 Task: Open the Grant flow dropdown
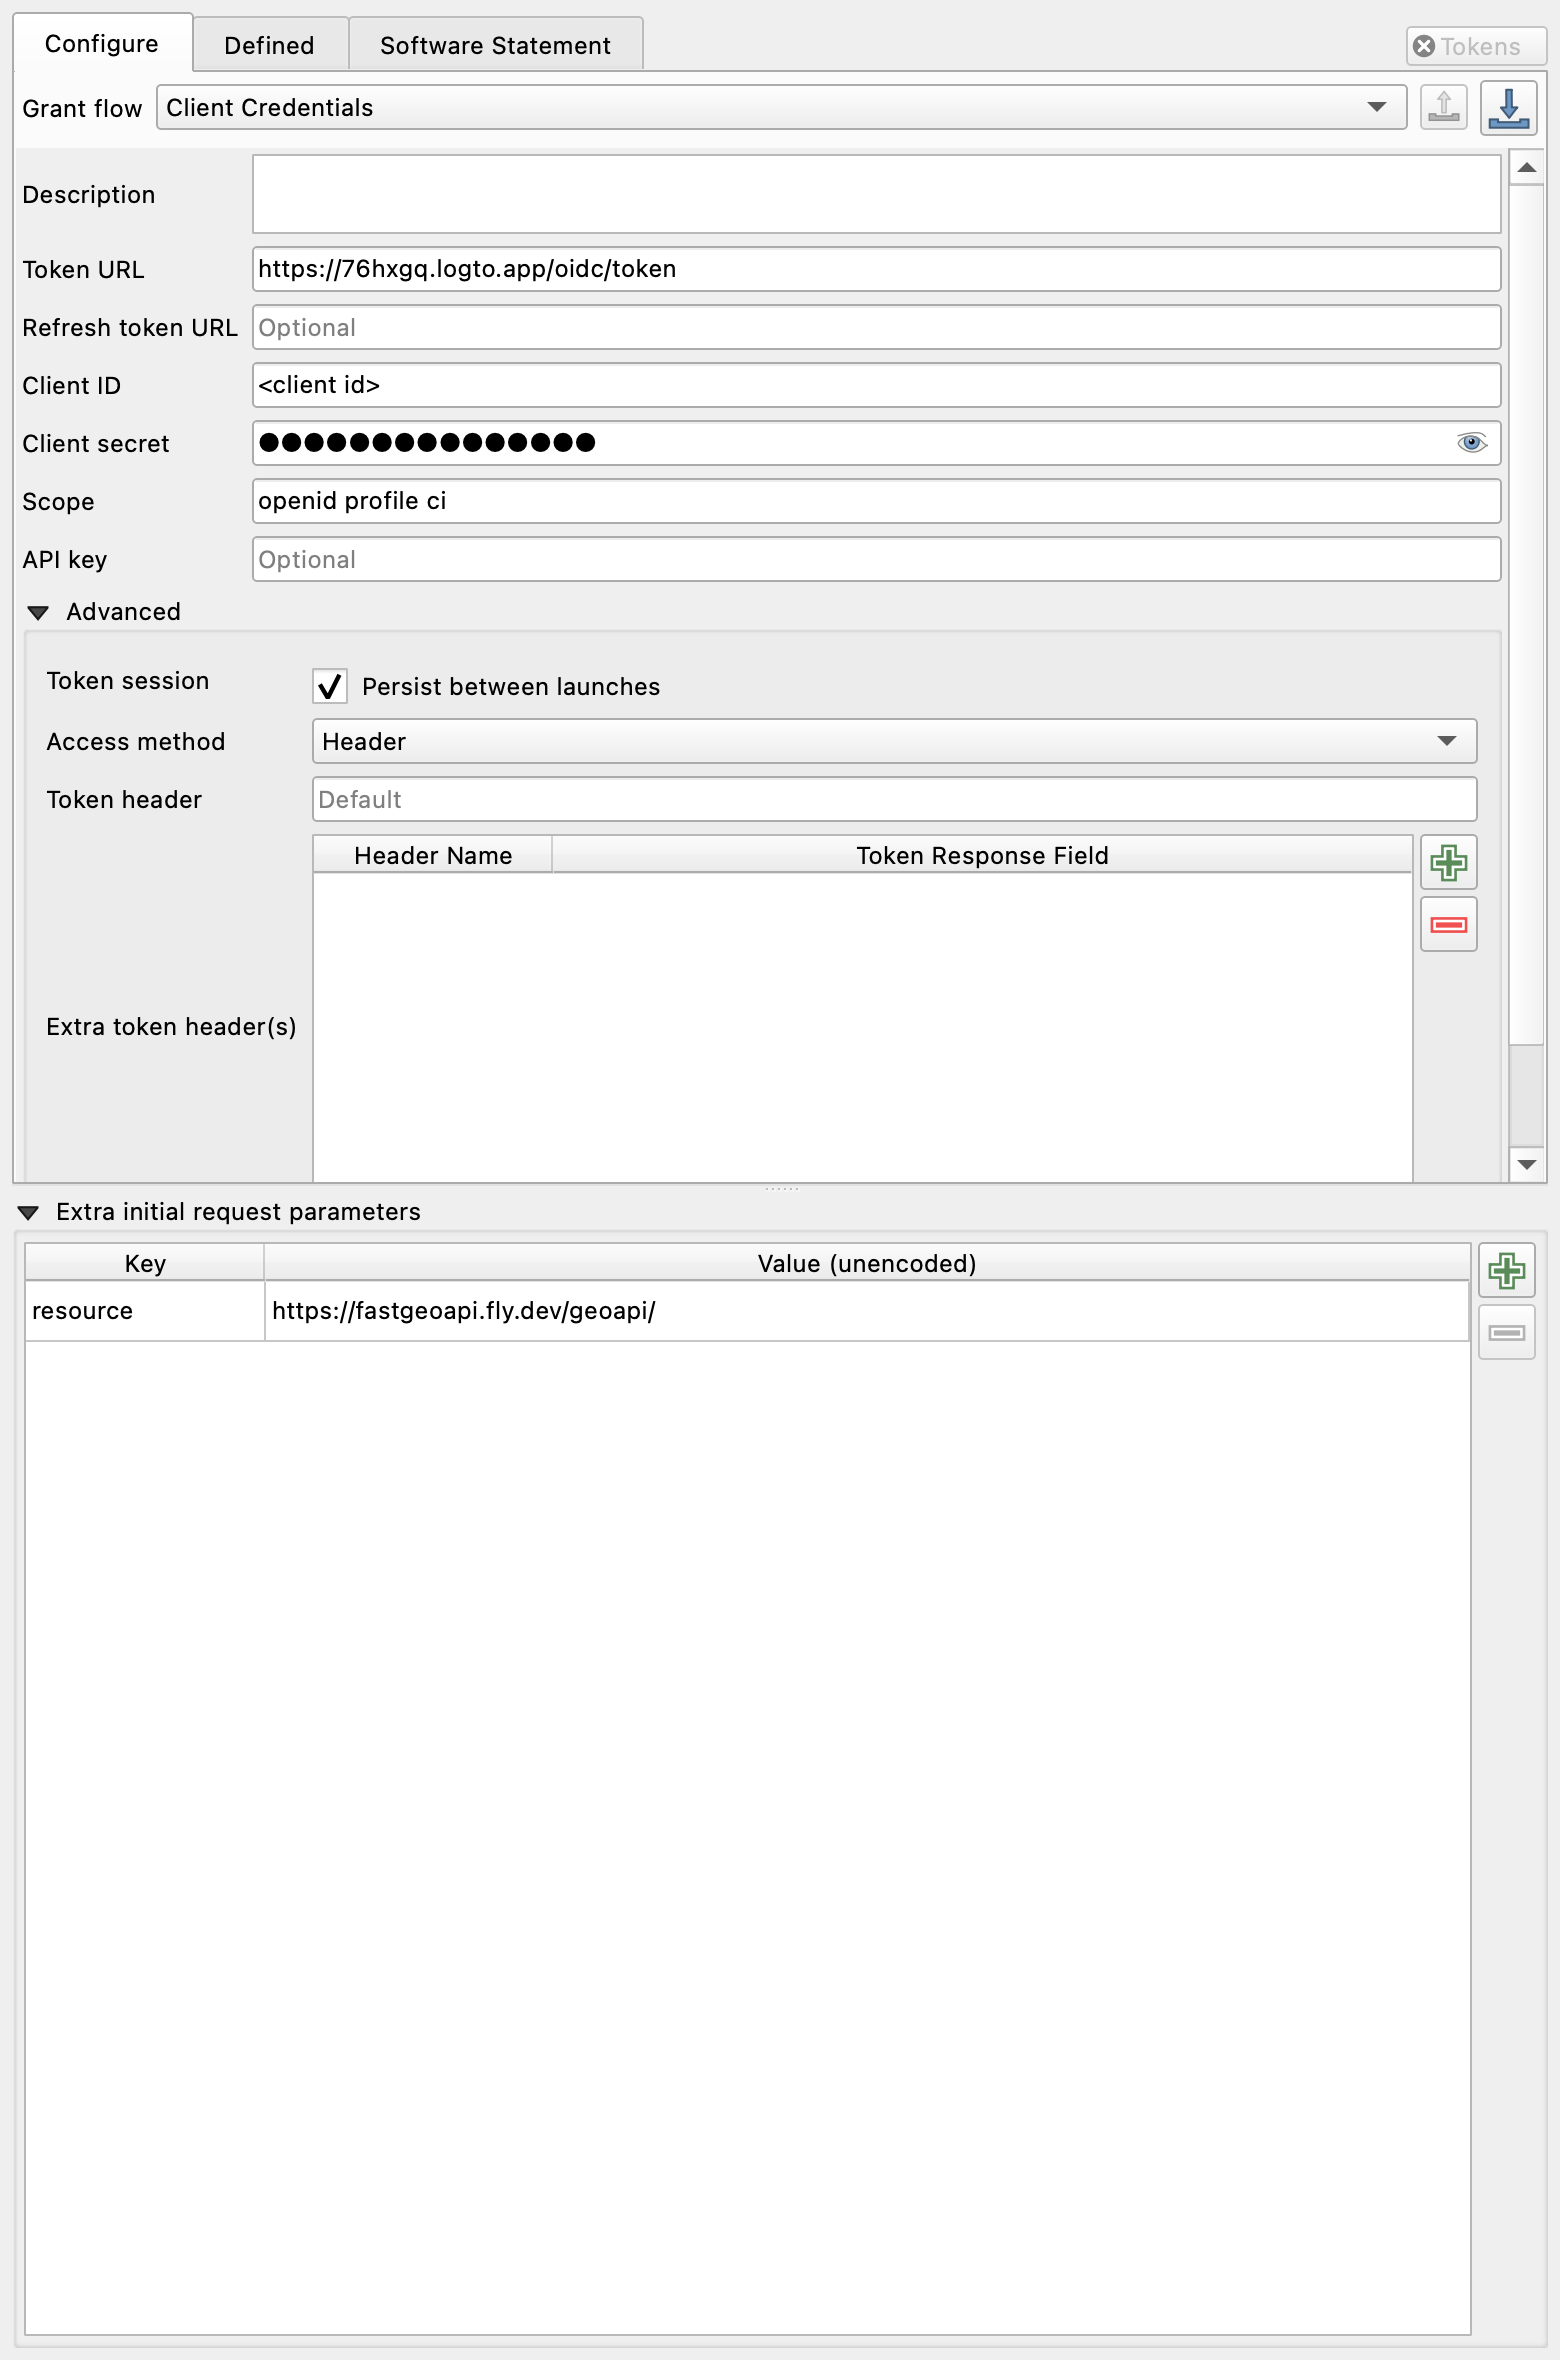(x=781, y=107)
